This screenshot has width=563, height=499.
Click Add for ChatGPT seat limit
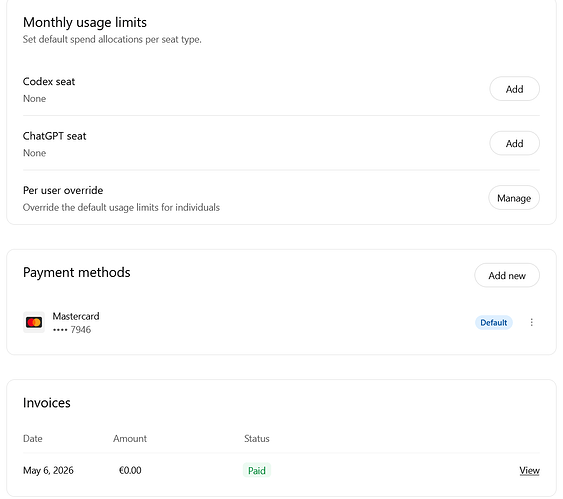point(514,143)
